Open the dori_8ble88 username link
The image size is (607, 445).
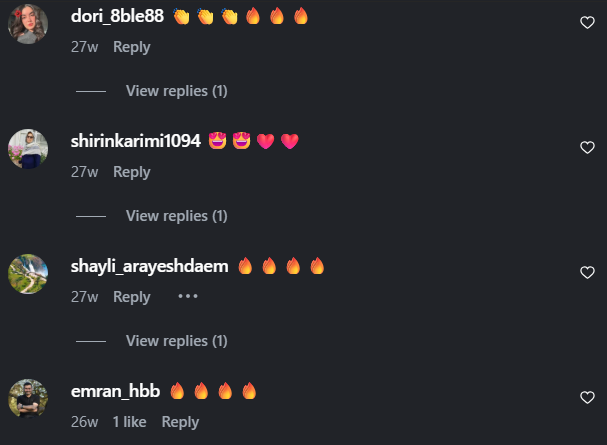tap(117, 16)
